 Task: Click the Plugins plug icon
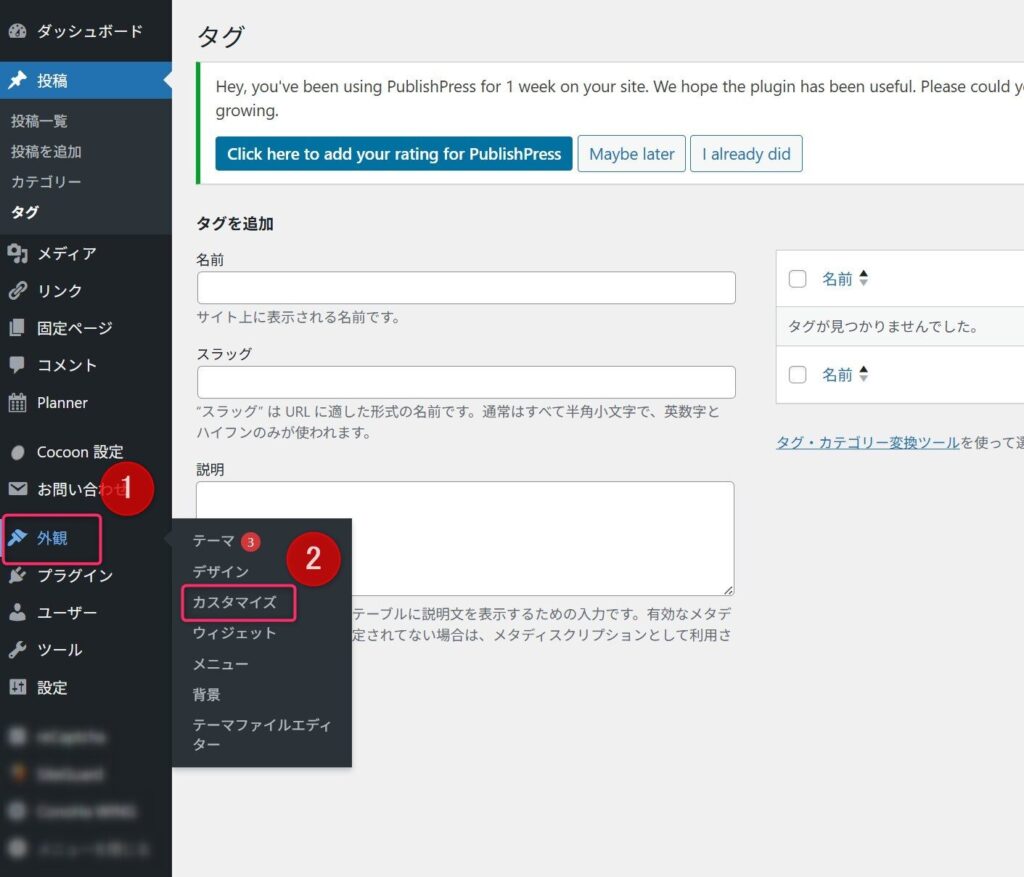[17, 576]
